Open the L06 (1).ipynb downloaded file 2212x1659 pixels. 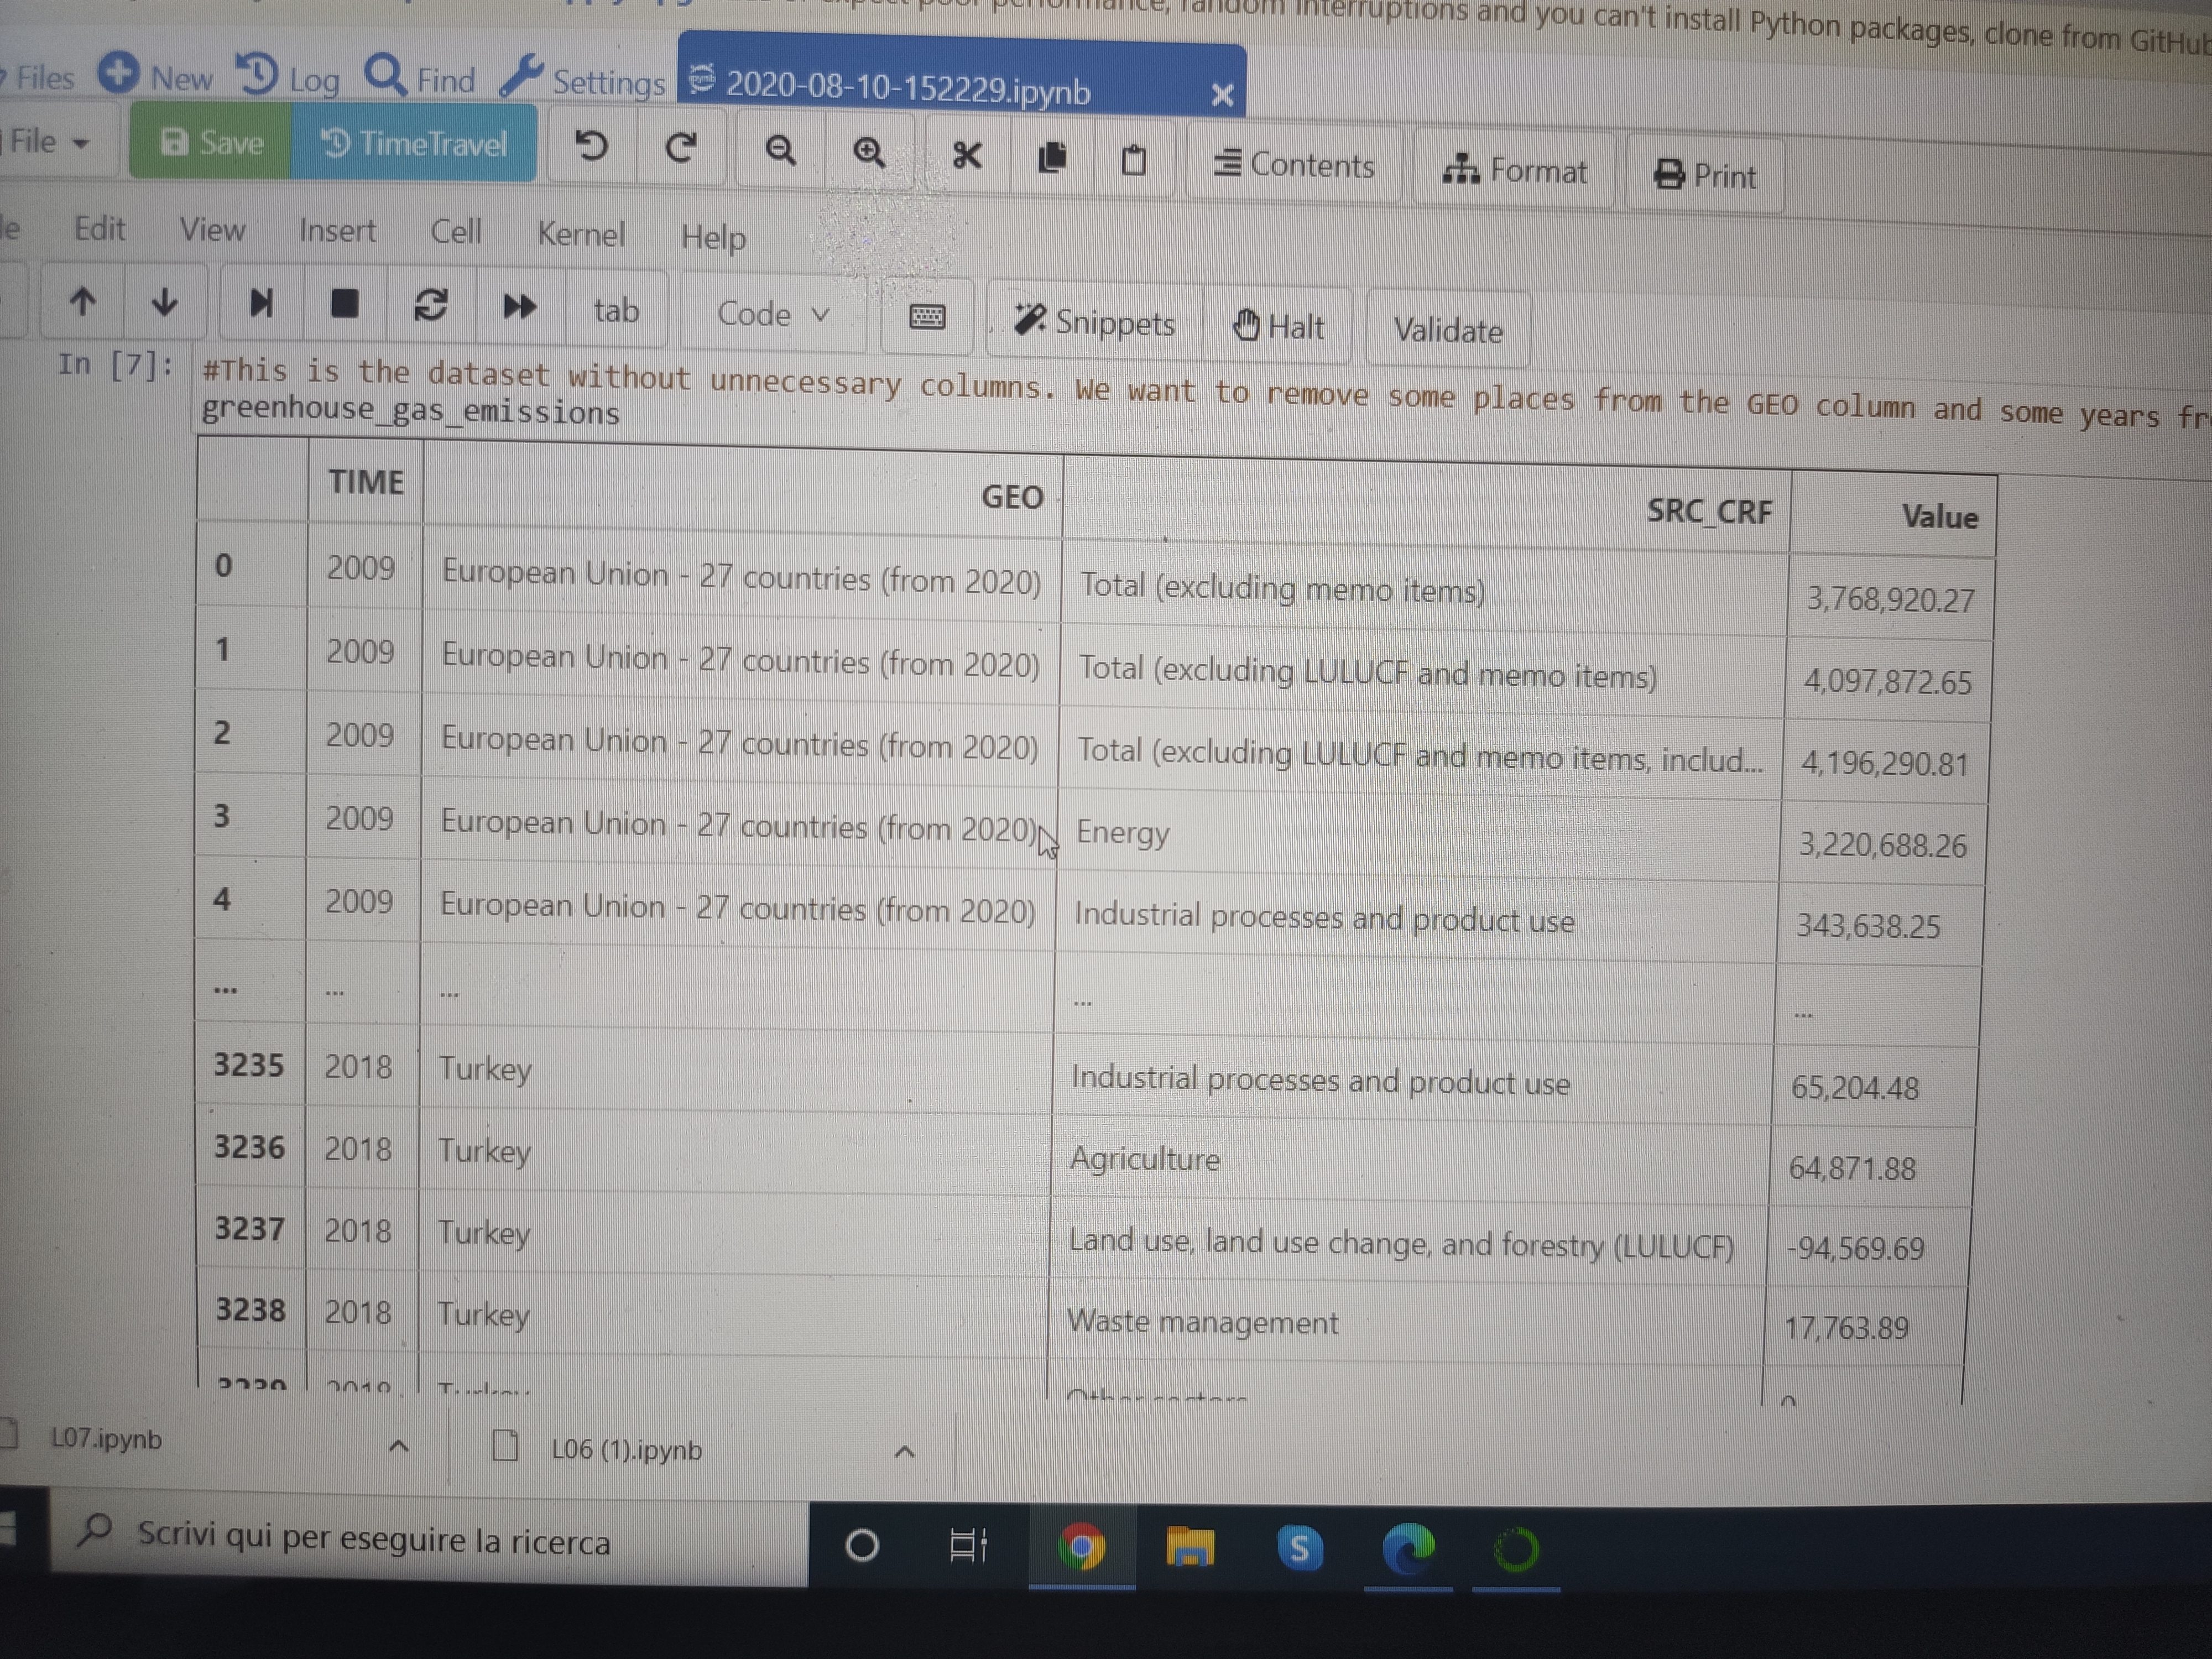(626, 1449)
